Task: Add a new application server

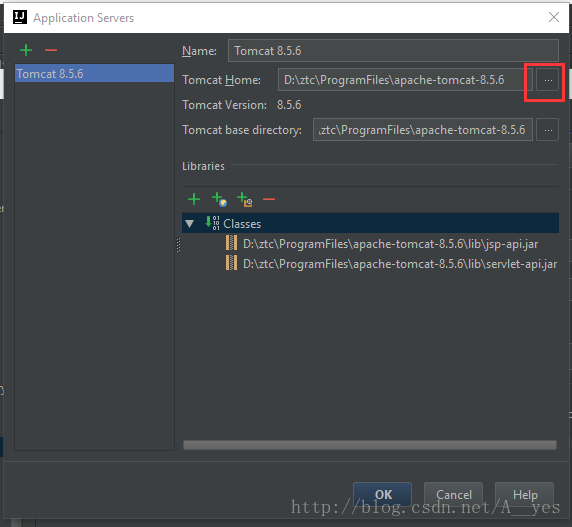Action: coord(26,50)
